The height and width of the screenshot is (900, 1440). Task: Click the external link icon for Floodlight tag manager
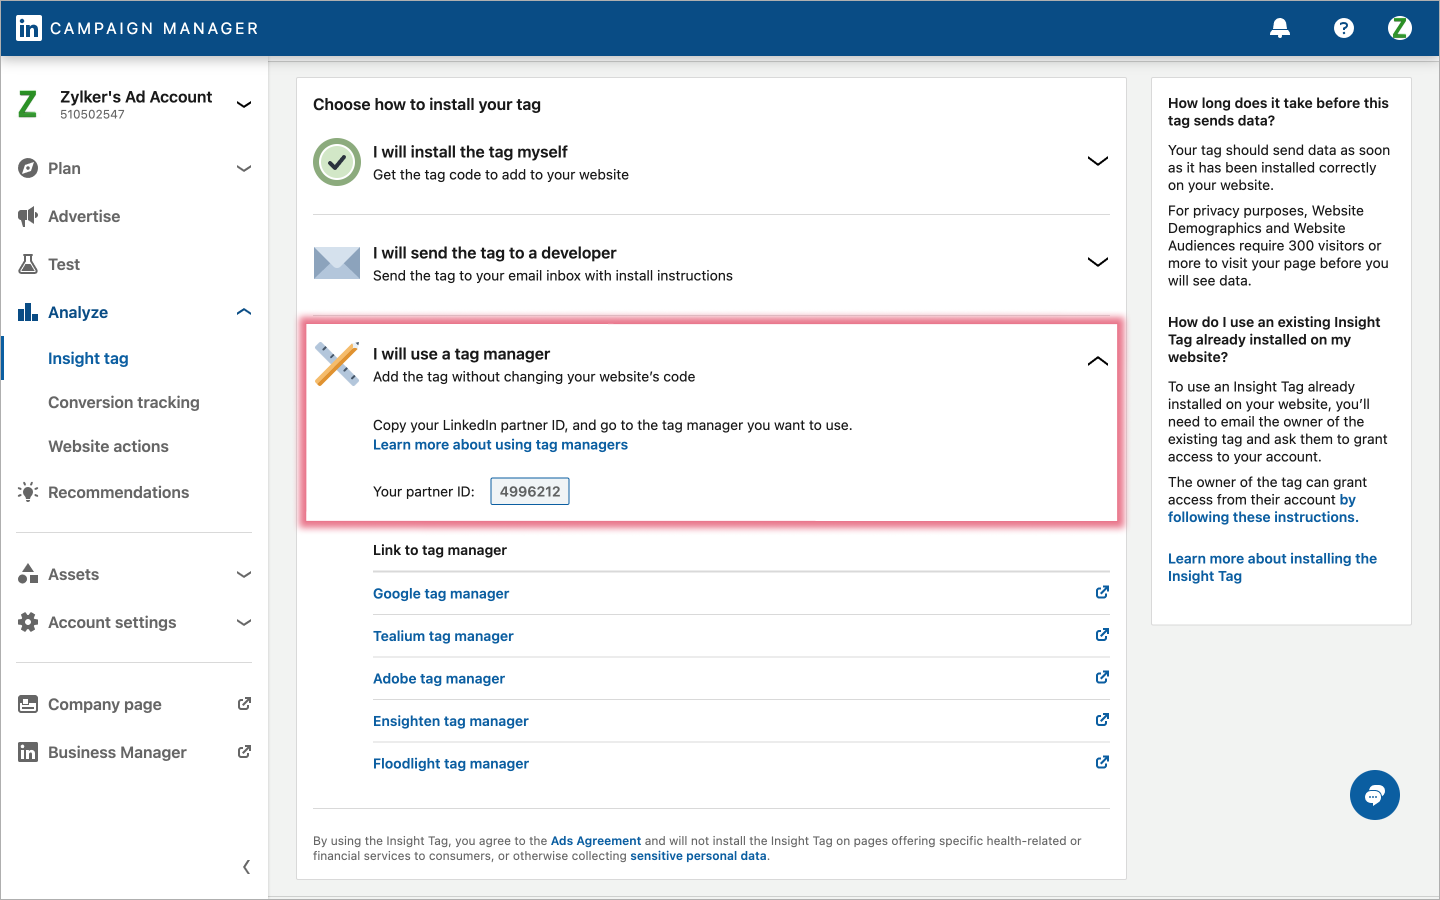tap(1102, 762)
